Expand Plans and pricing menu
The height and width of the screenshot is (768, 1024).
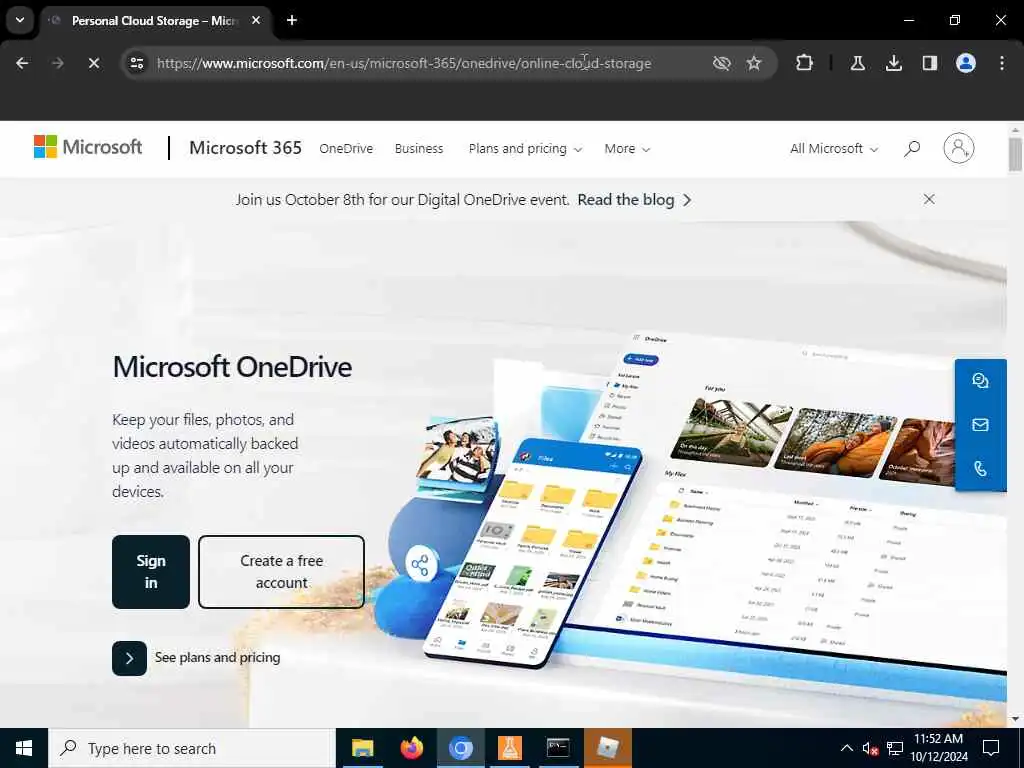click(525, 148)
